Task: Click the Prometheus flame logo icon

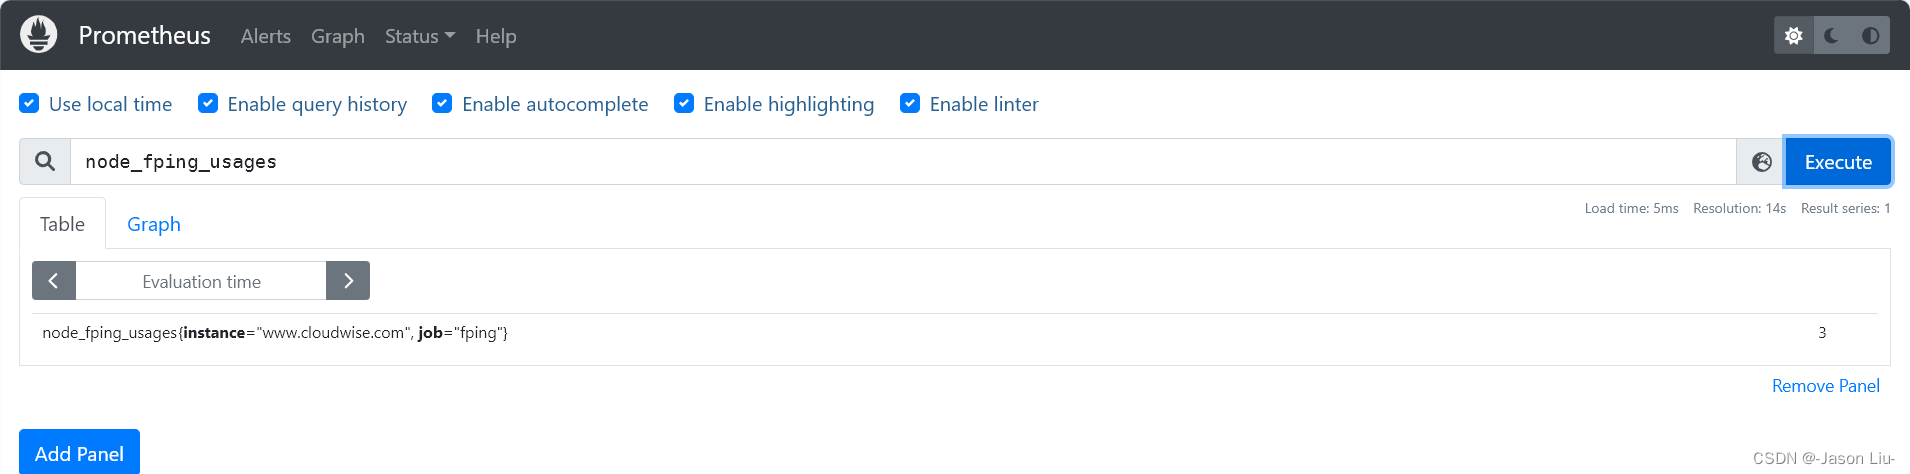Action: point(39,35)
